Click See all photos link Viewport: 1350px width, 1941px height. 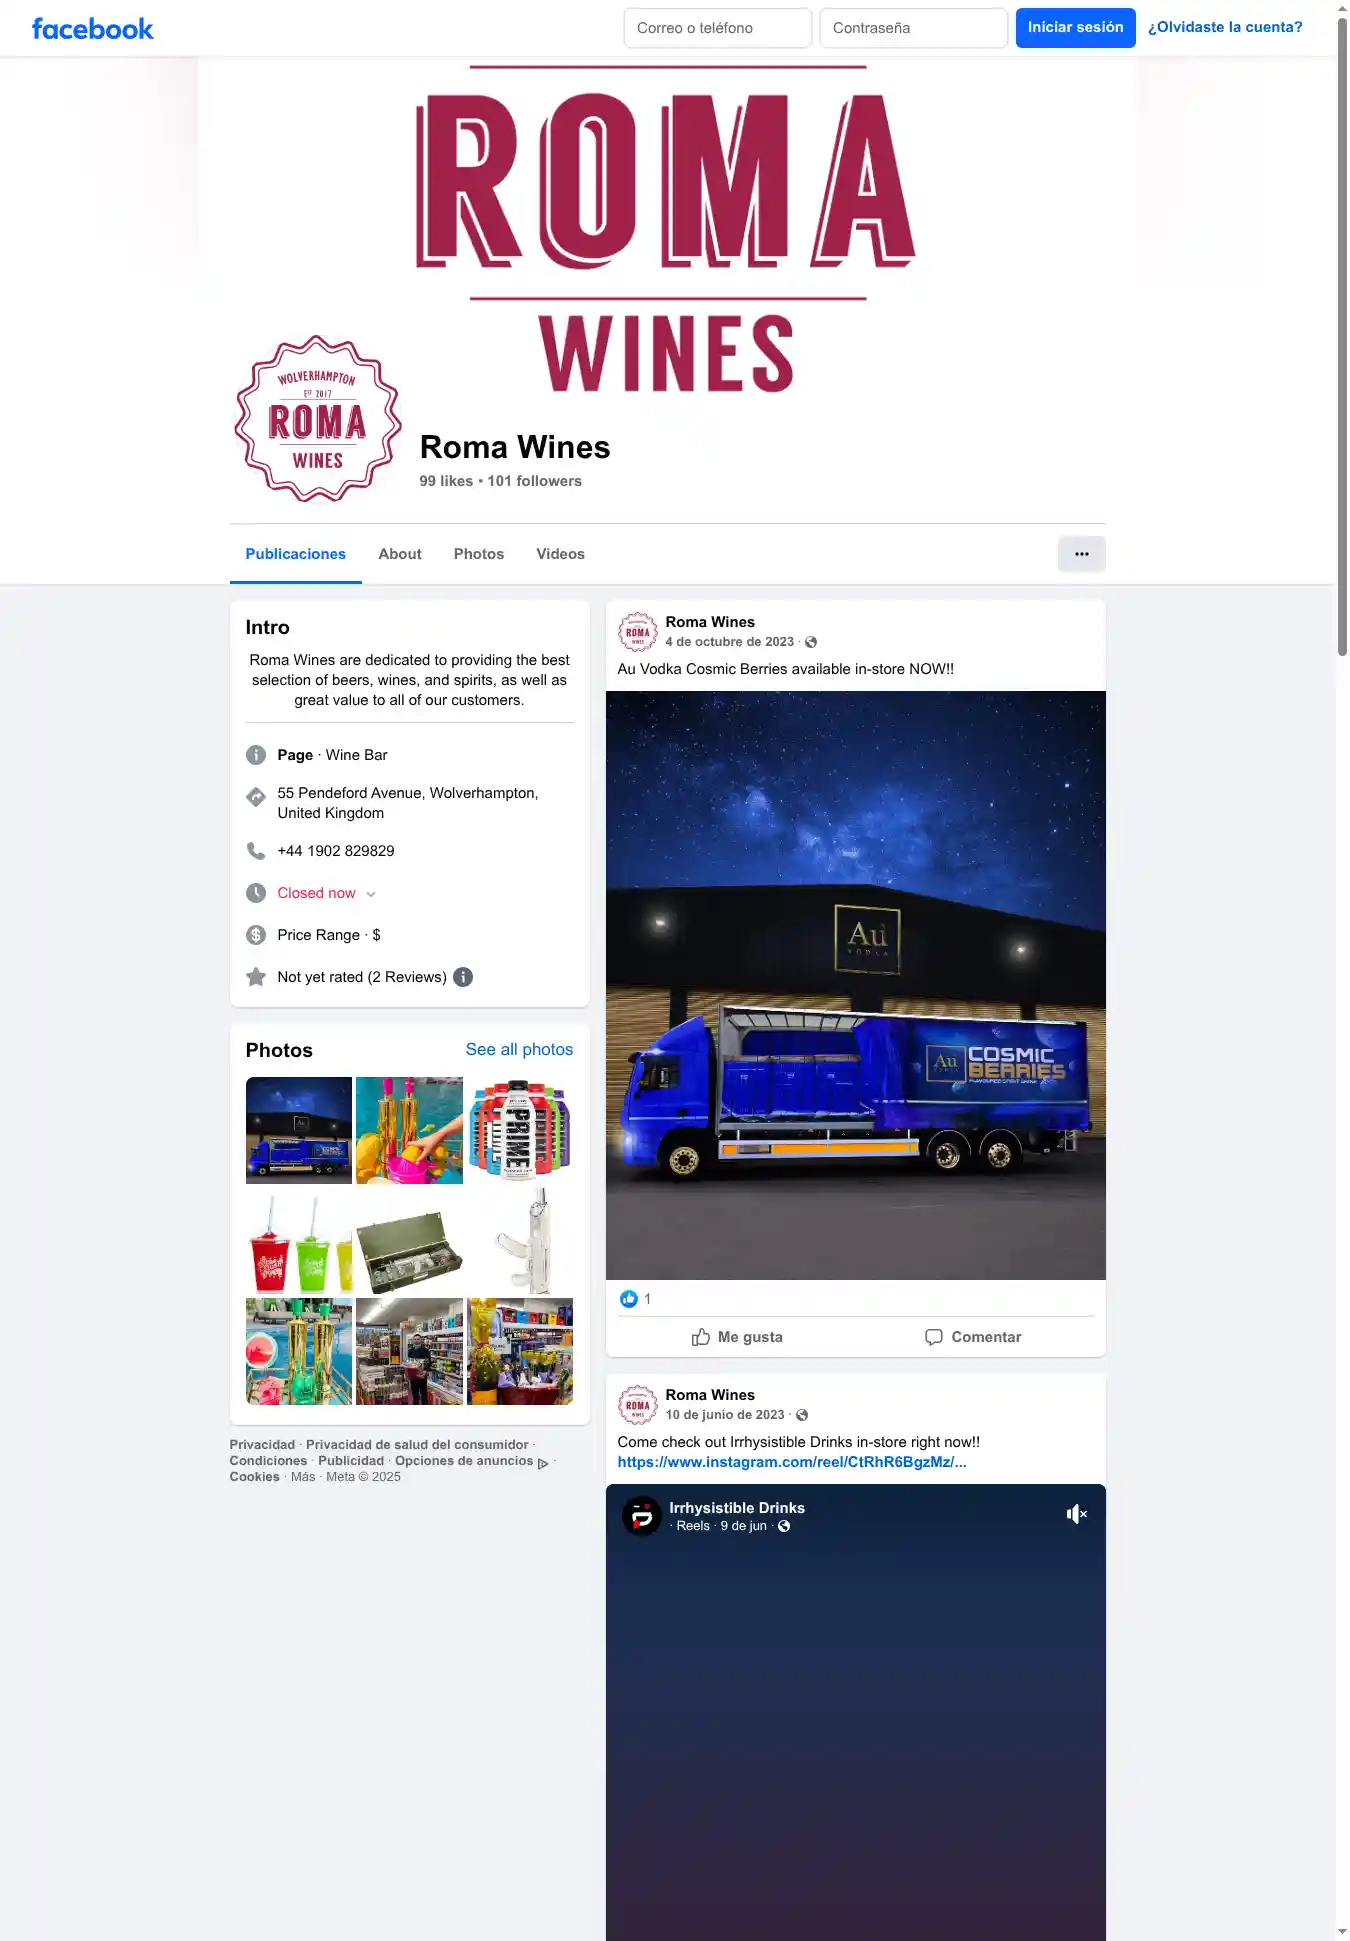tap(519, 1049)
